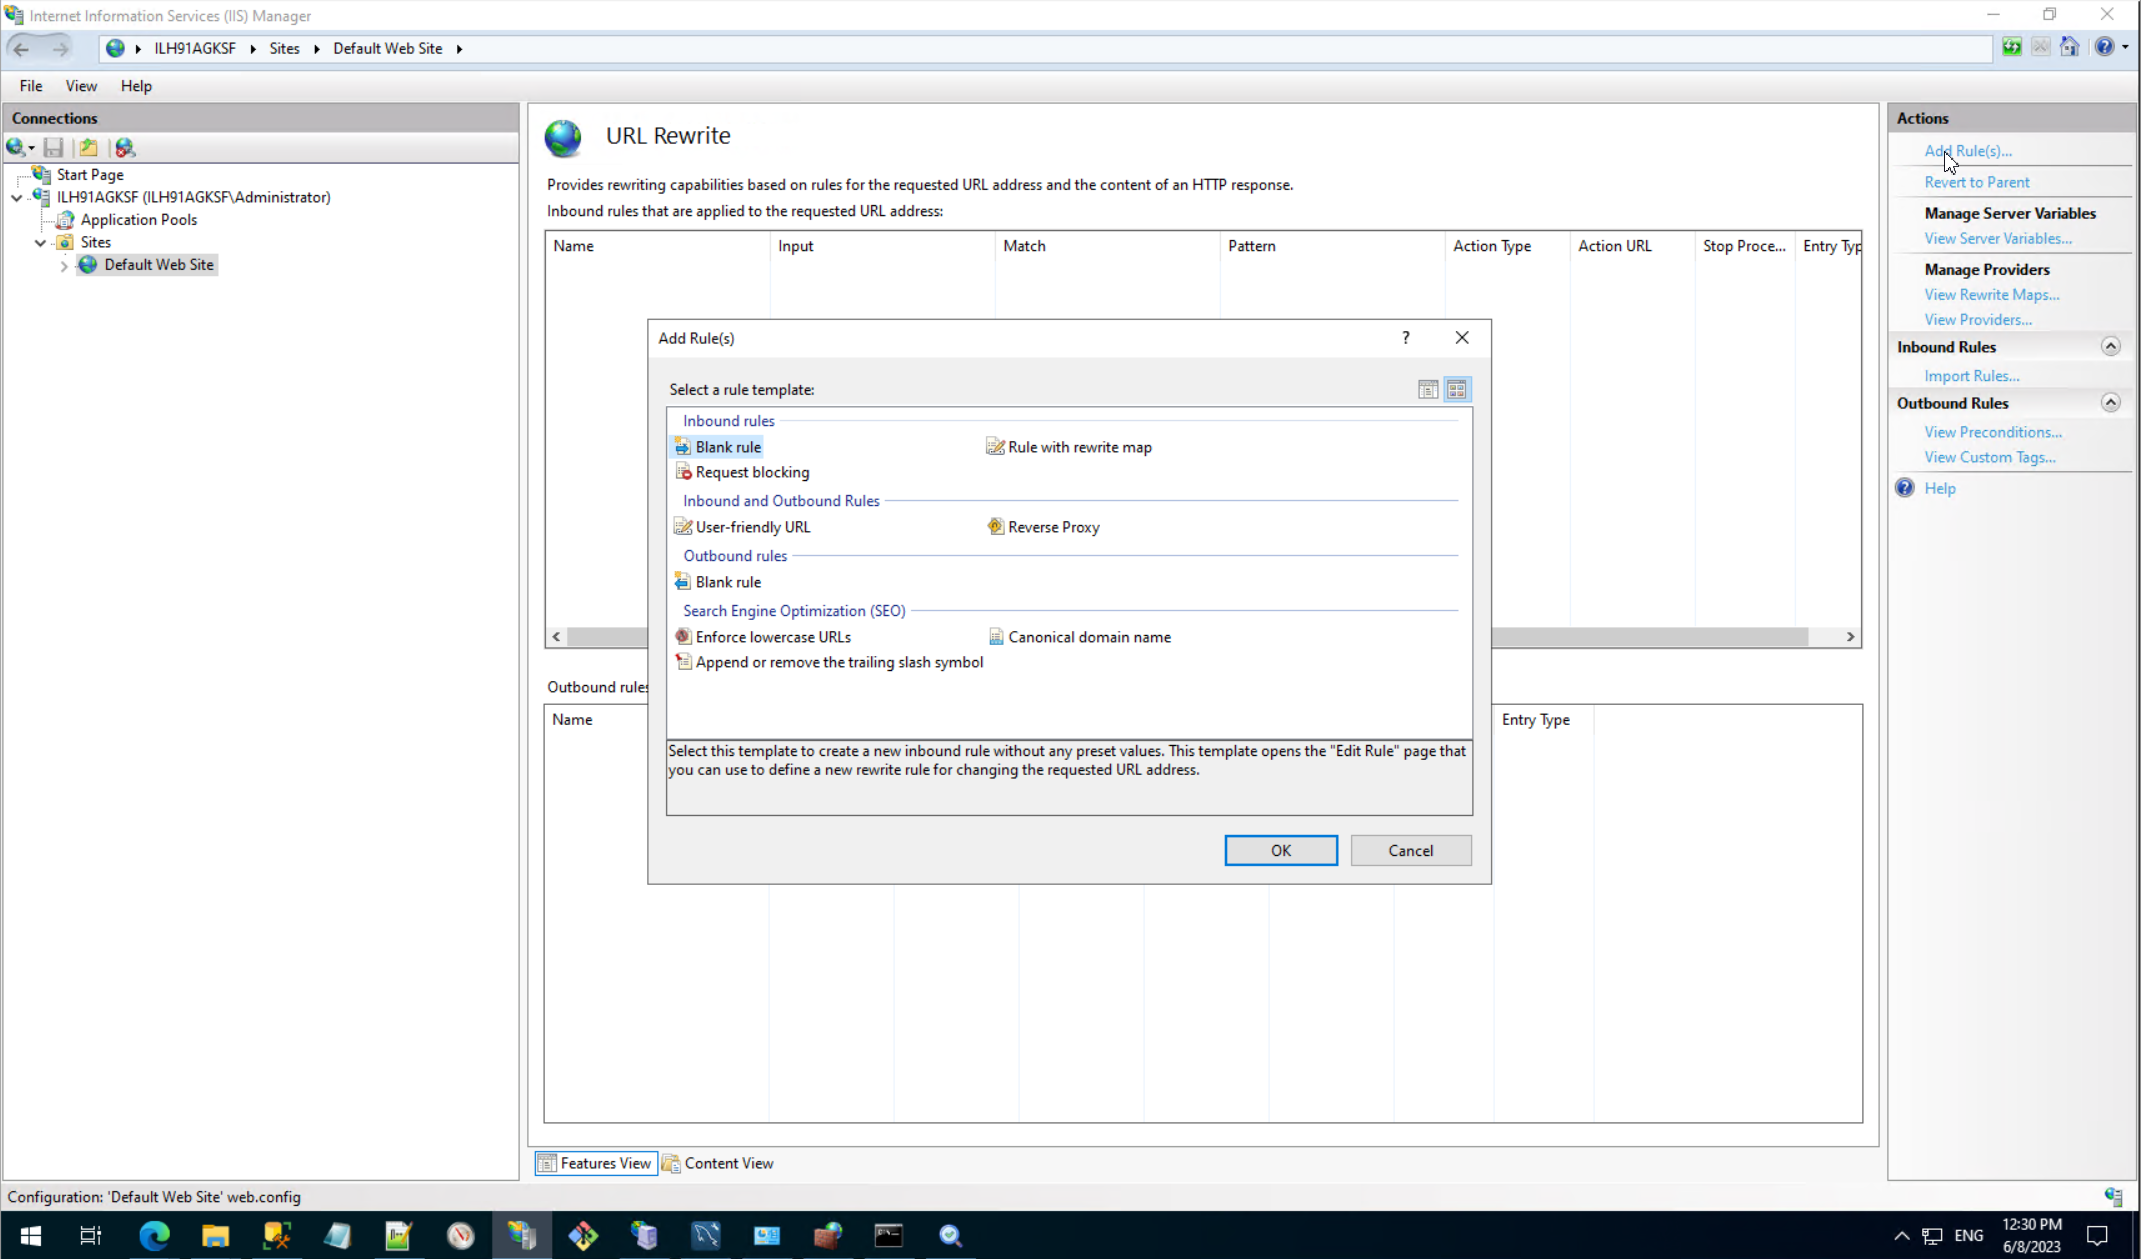The width and height of the screenshot is (2141, 1259).
Task: Open the View menu
Action: pos(81,86)
